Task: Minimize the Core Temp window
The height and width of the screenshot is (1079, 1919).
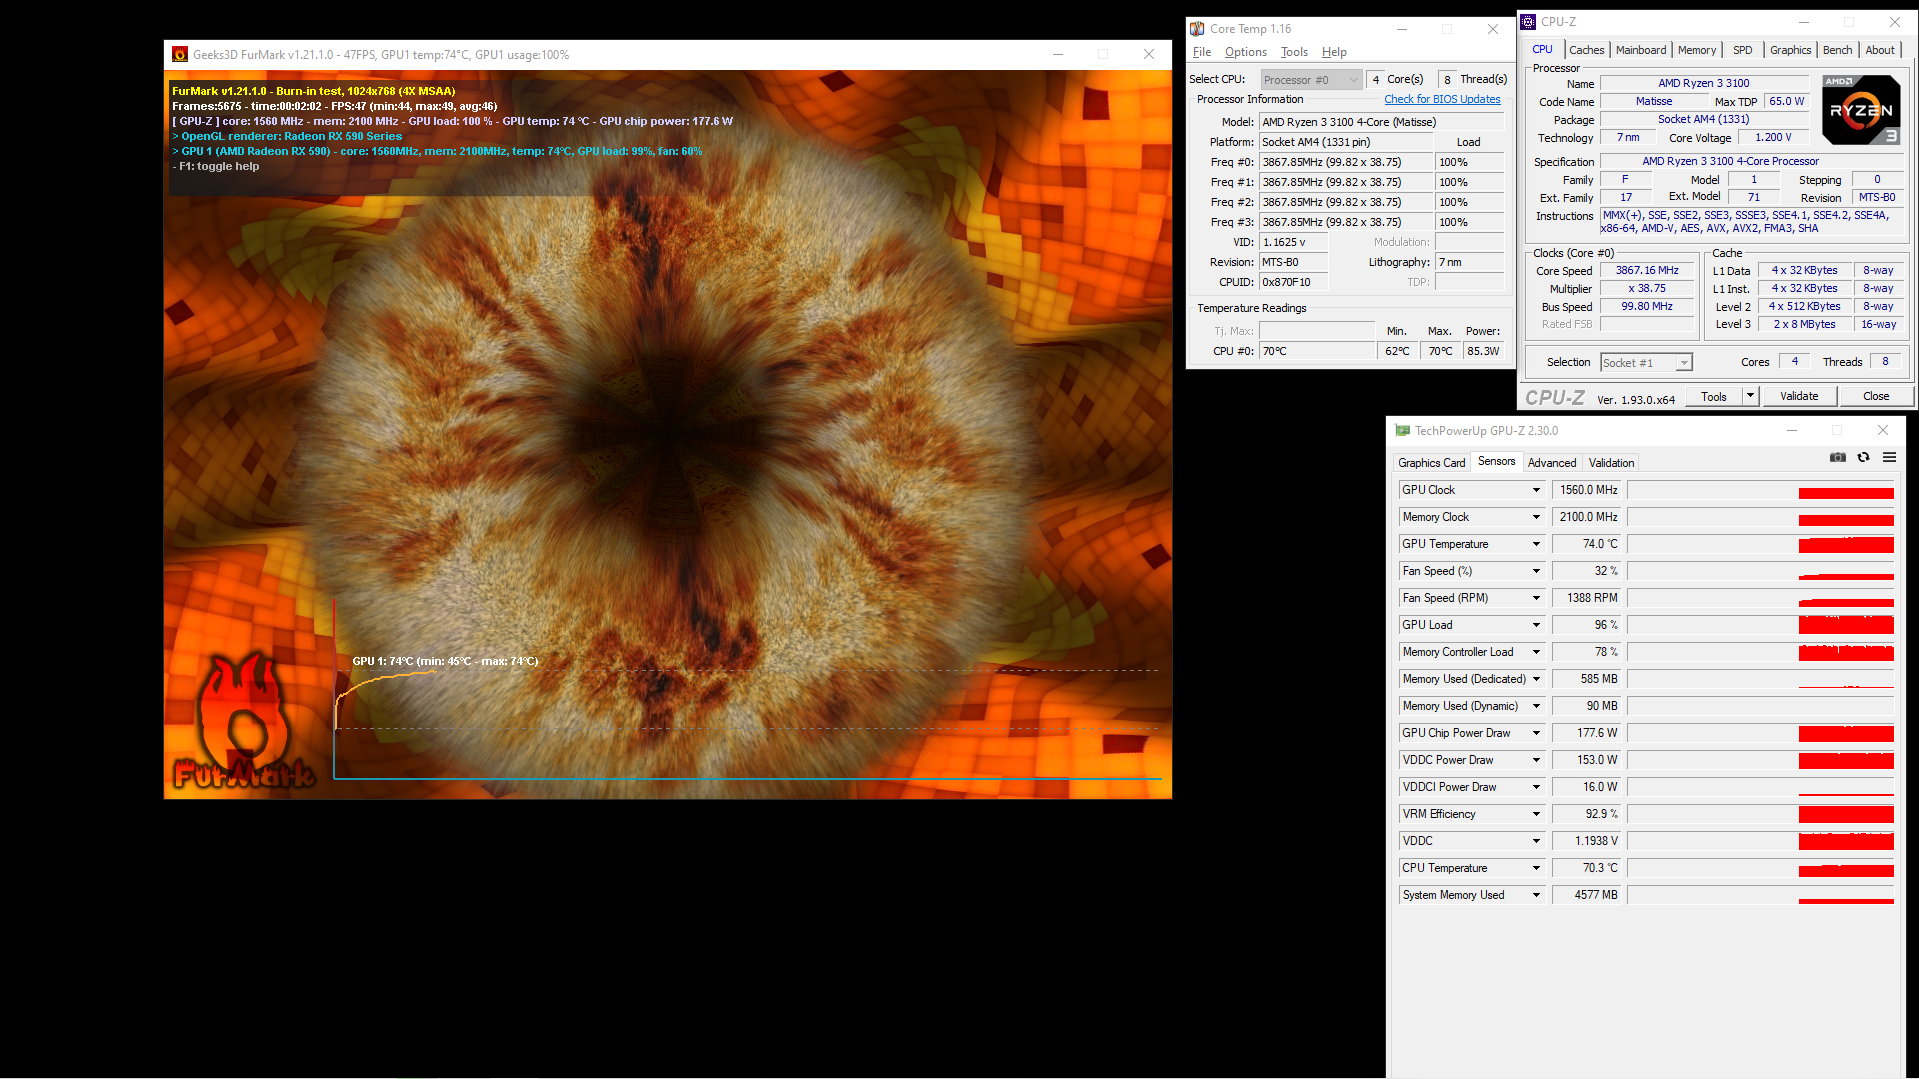Action: pyautogui.click(x=1402, y=29)
